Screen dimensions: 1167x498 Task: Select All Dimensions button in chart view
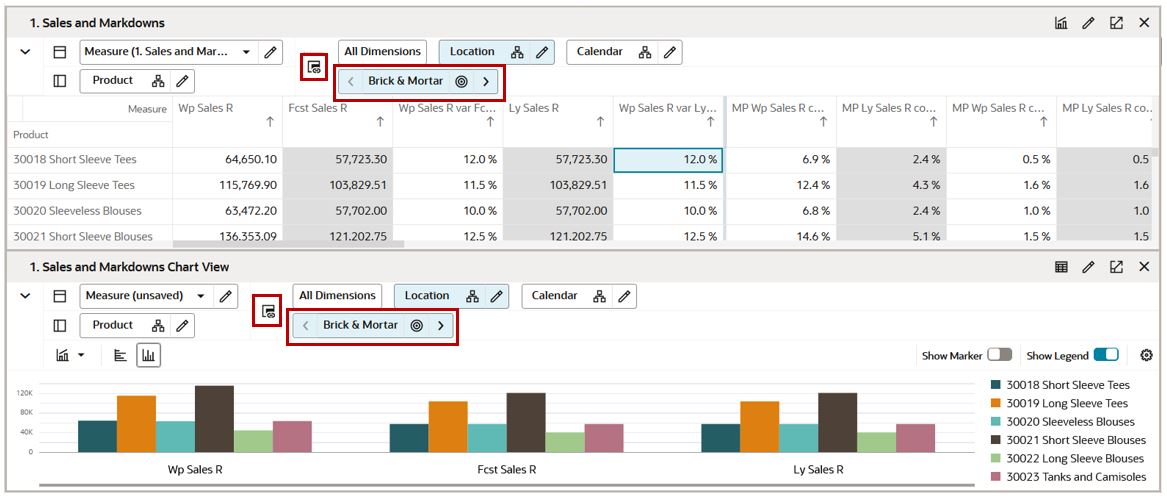click(337, 296)
